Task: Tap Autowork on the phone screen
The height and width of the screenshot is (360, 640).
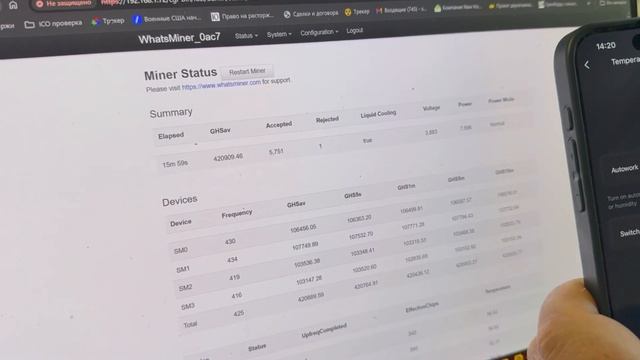Action: [624, 169]
